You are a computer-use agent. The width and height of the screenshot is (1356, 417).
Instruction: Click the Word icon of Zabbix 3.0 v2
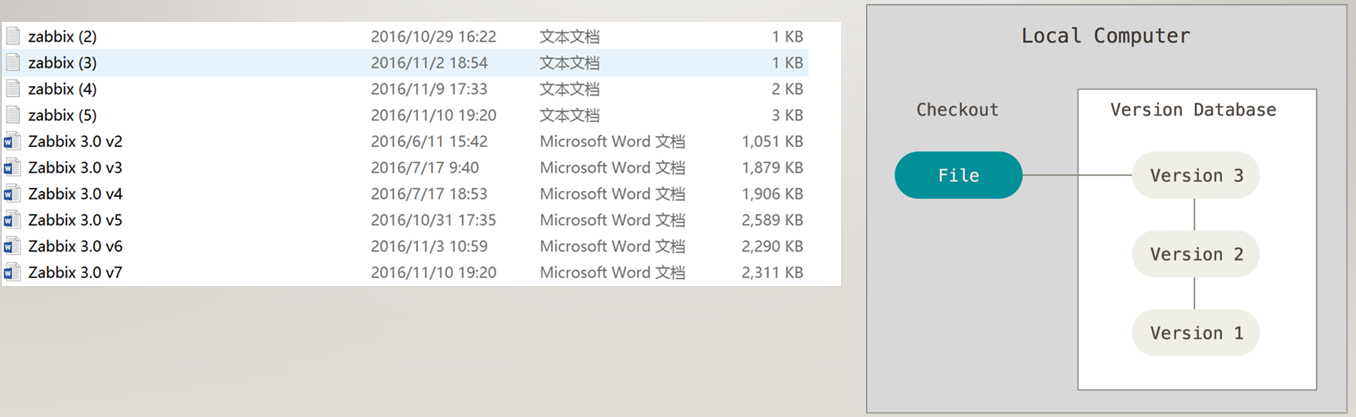pos(12,141)
